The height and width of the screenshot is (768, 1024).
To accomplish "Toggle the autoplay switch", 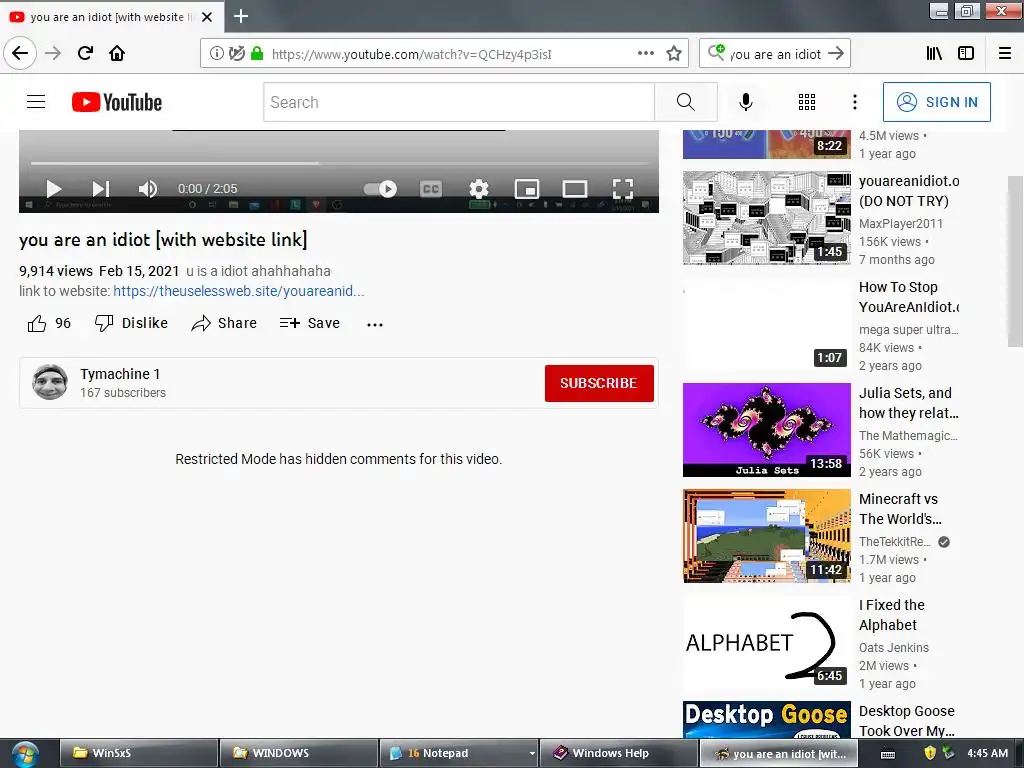I will (380, 189).
